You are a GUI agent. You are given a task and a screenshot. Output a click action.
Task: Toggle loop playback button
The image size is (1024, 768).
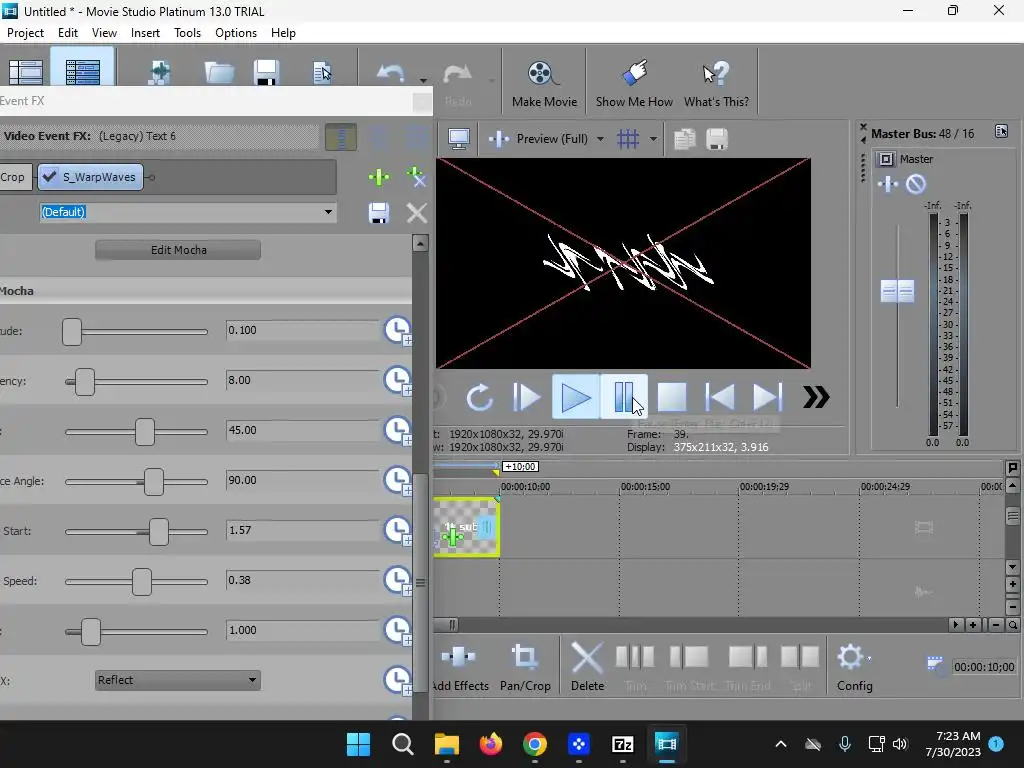(x=479, y=397)
